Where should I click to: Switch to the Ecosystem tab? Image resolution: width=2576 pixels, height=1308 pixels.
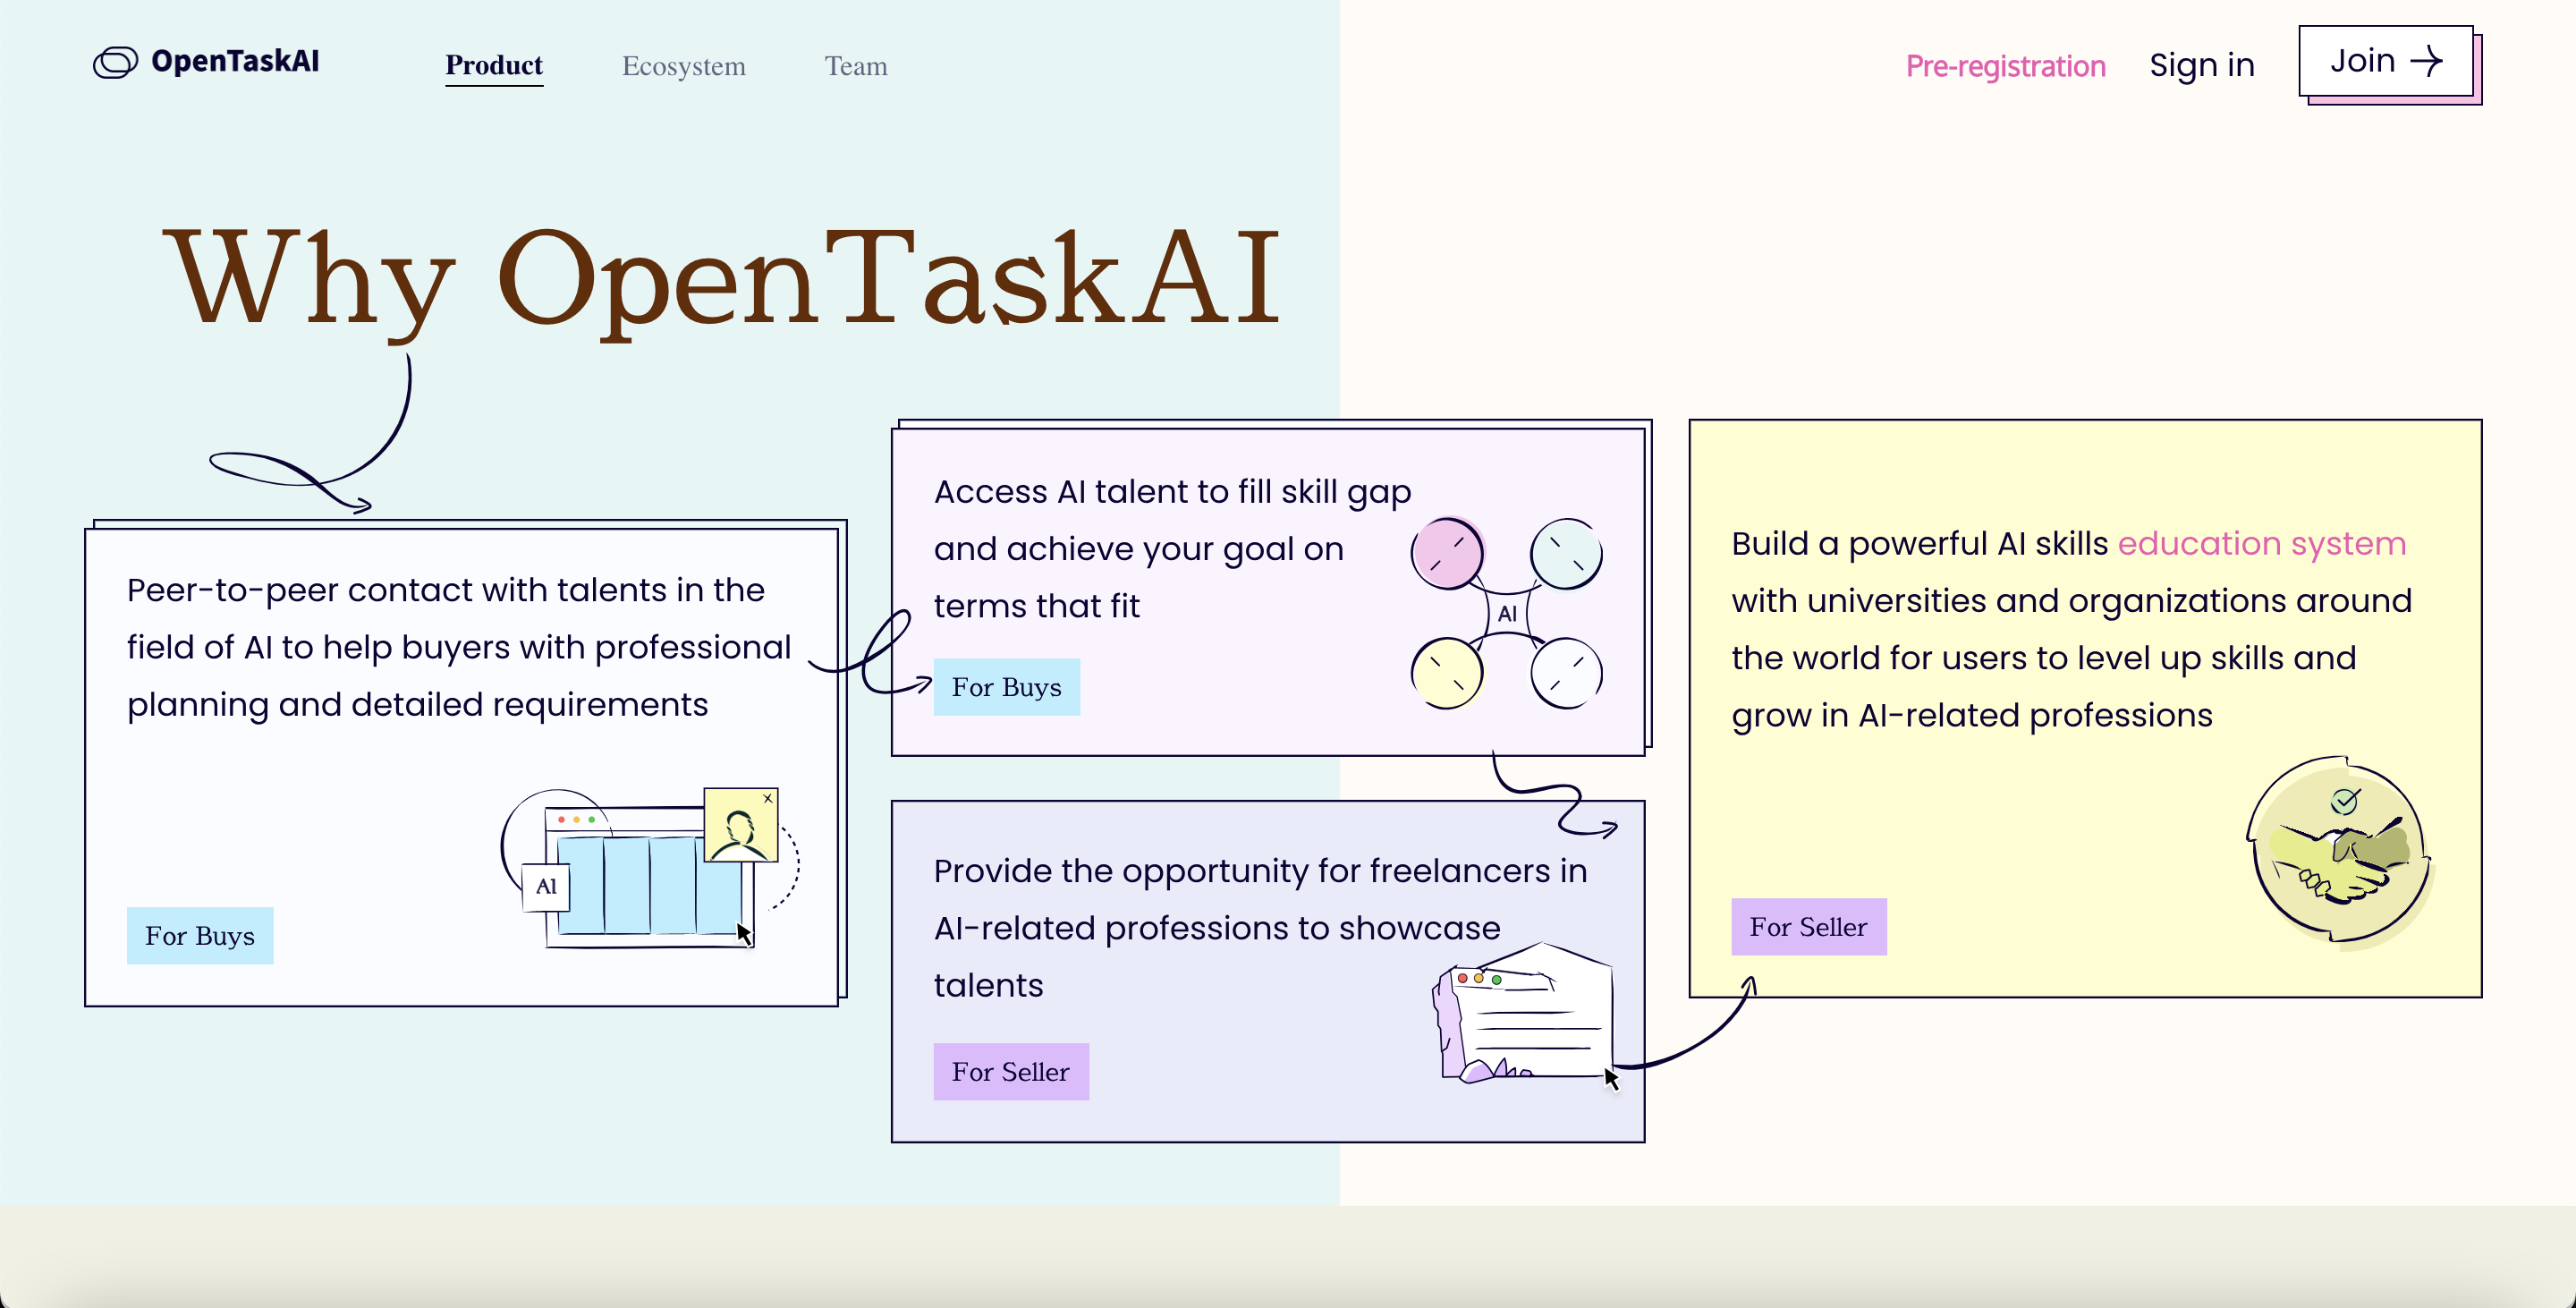click(683, 66)
